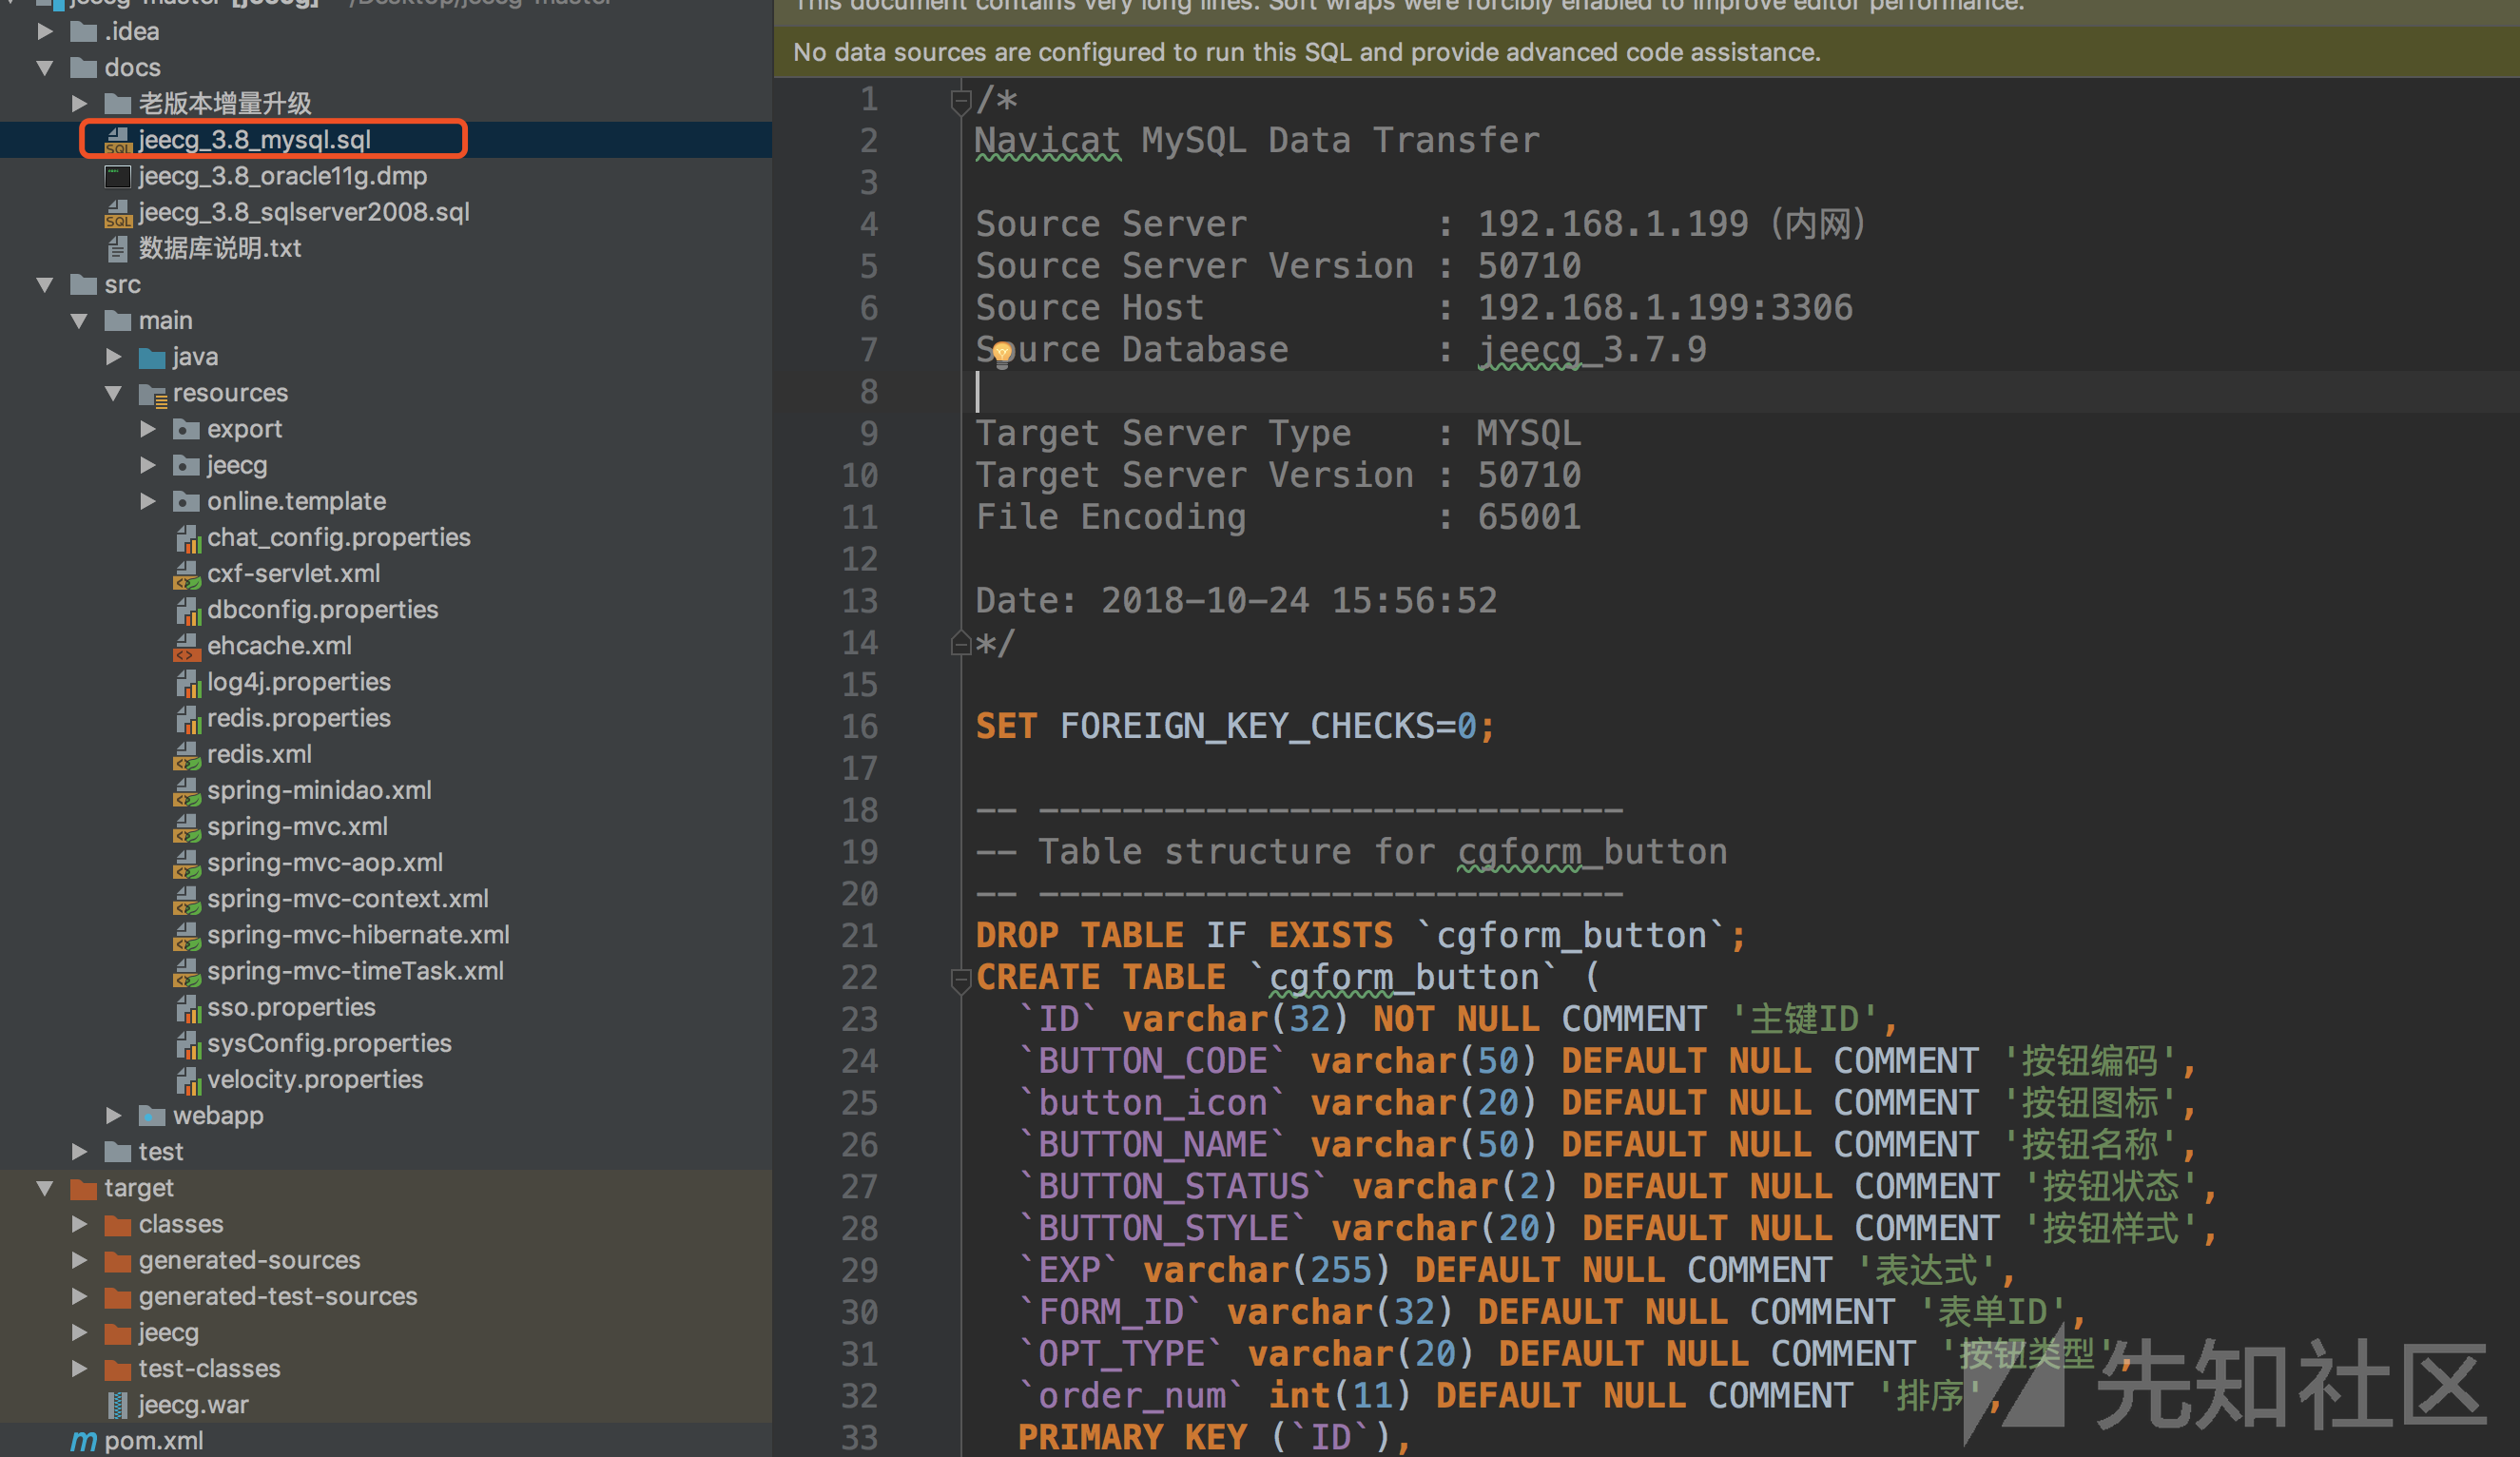Toggle the fold marker at CREATE TABLE line 22
2520x1457 pixels.
(960, 978)
